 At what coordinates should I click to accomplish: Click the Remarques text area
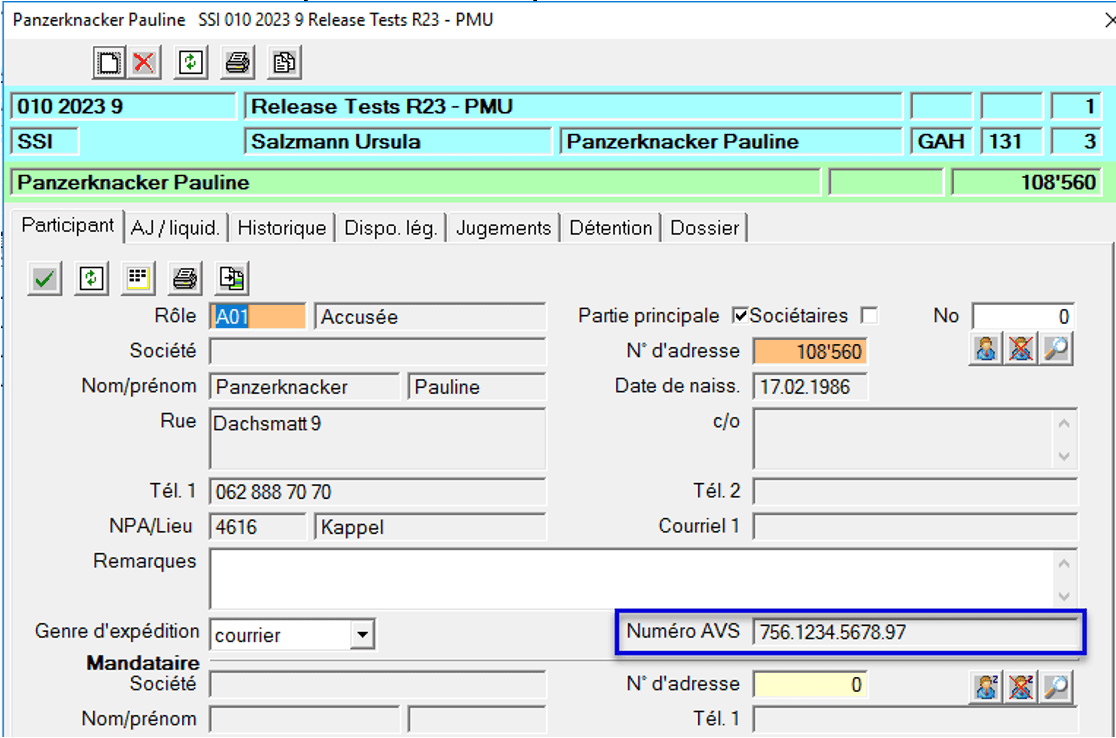point(632,579)
